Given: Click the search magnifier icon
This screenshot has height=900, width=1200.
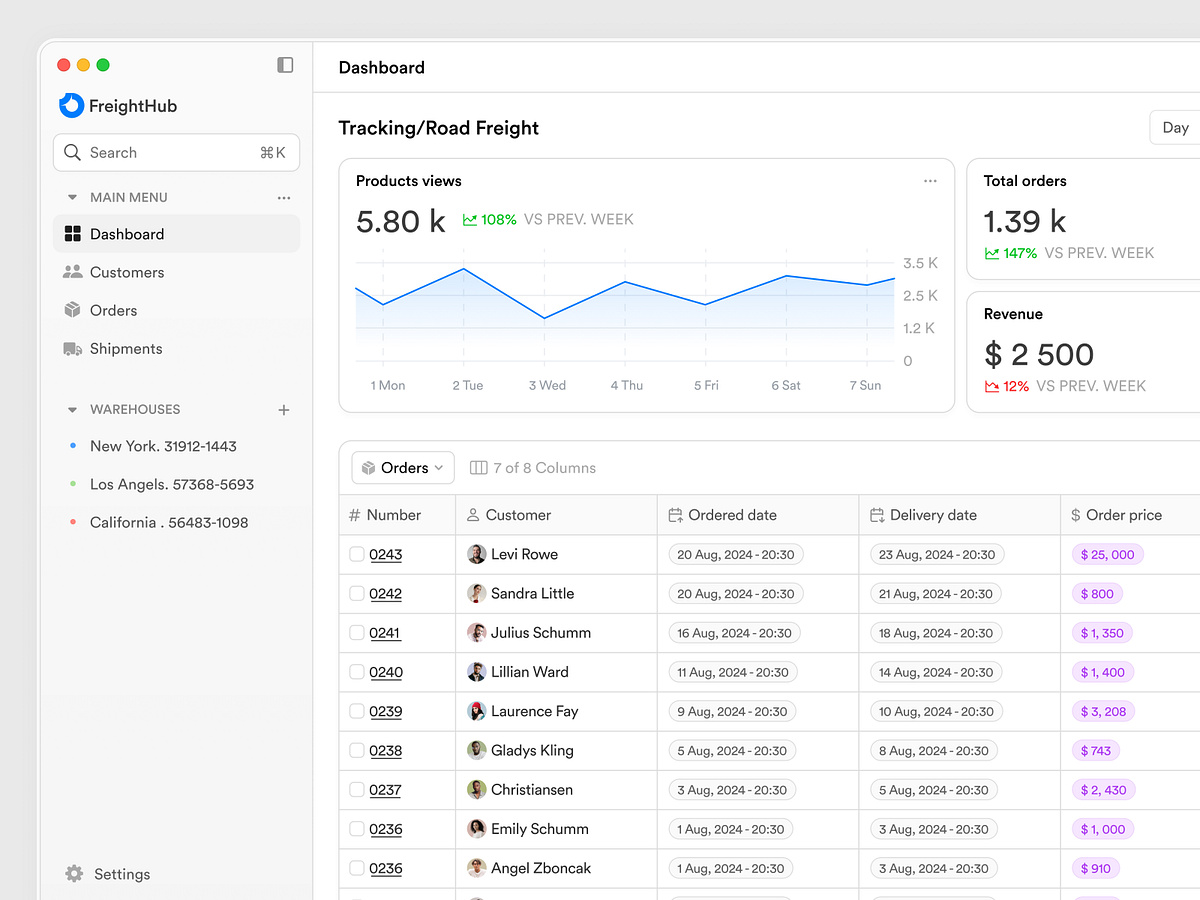Looking at the screenshot, I should [72, 152].
